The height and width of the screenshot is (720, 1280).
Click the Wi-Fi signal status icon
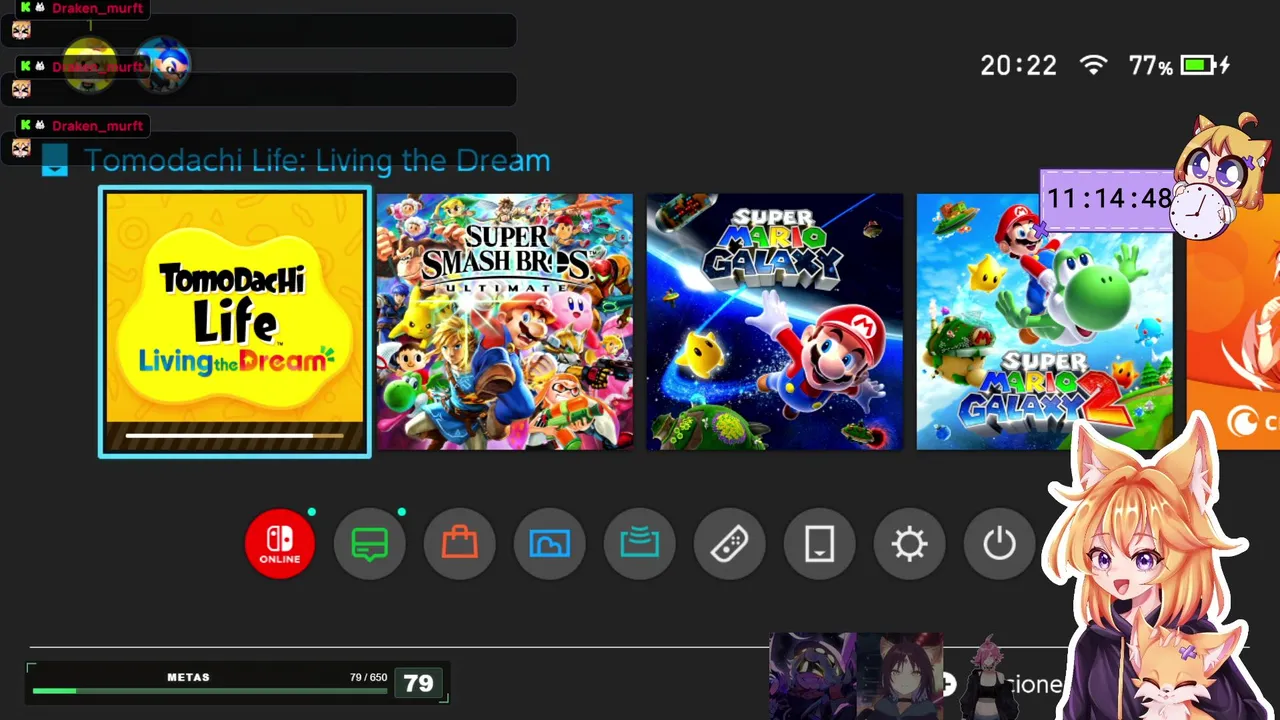pos(1094,66)
